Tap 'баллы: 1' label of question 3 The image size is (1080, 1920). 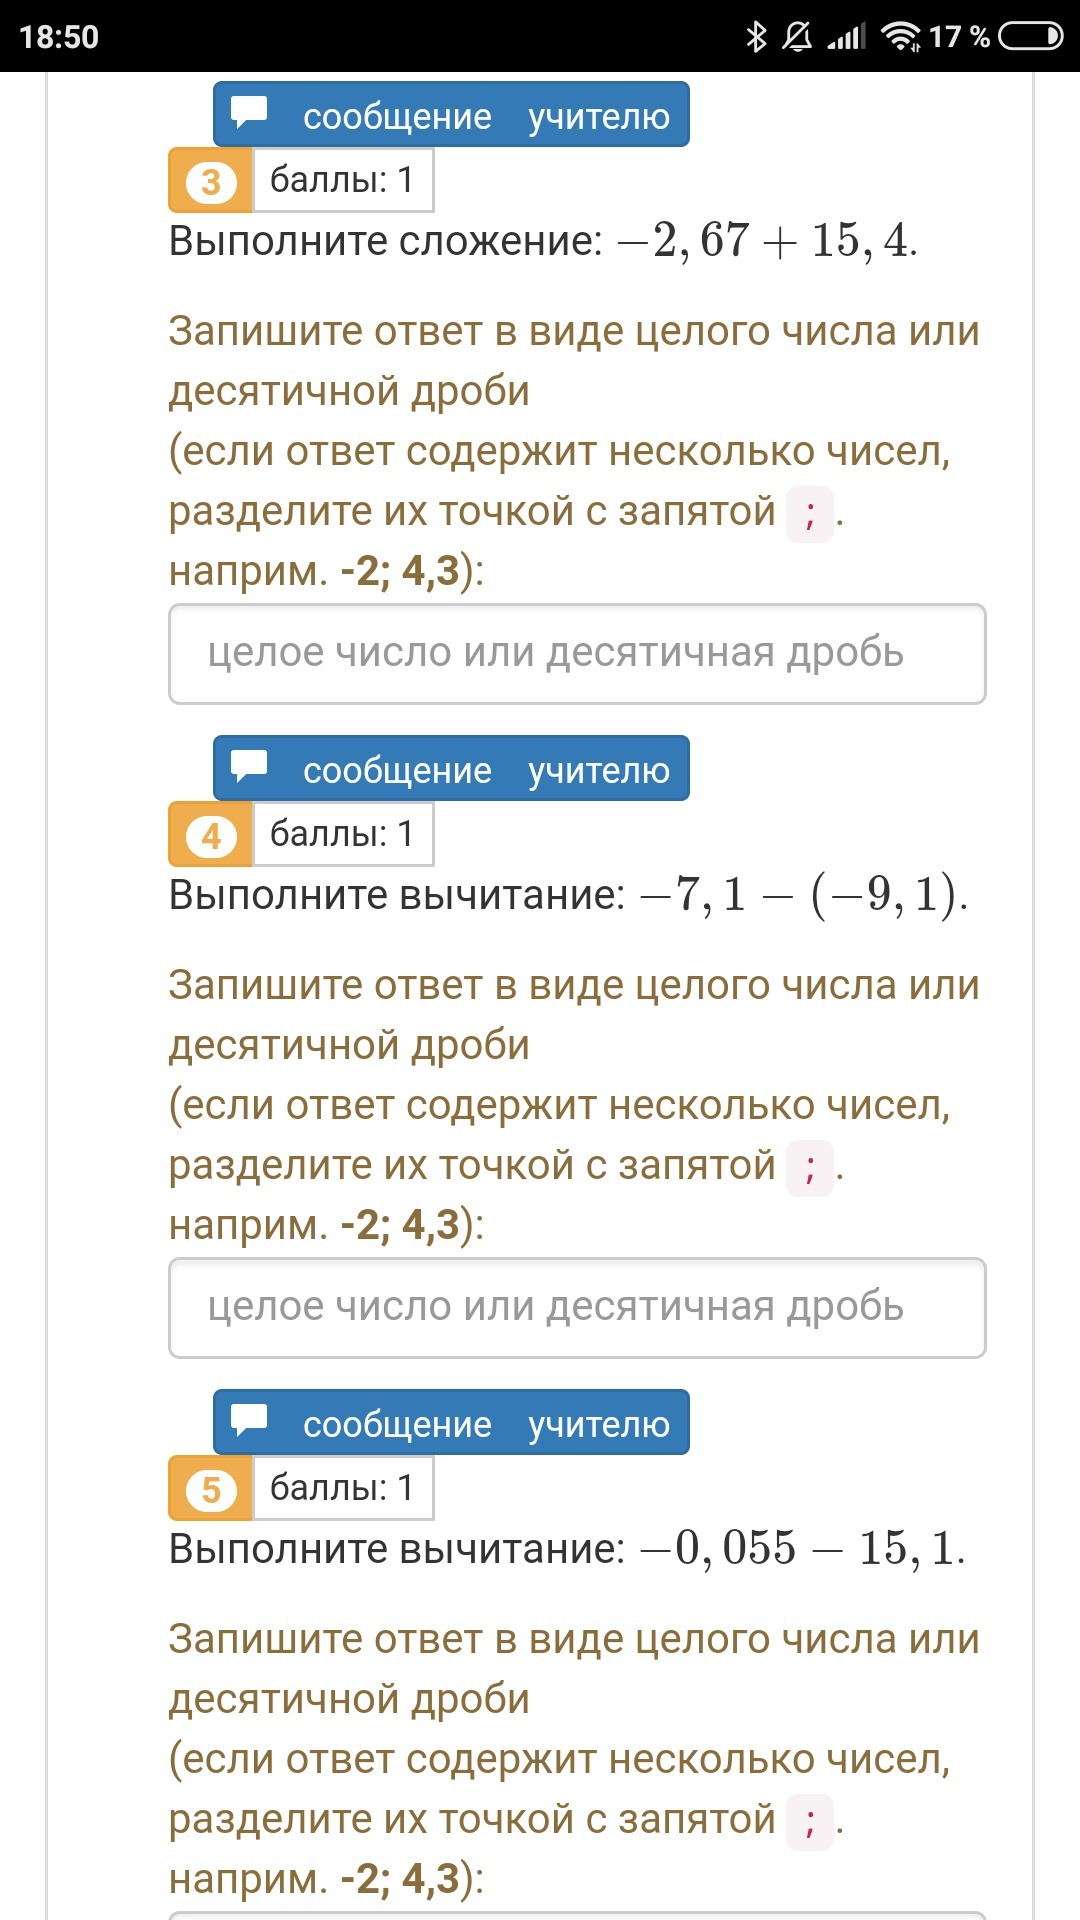pos(343,180)
